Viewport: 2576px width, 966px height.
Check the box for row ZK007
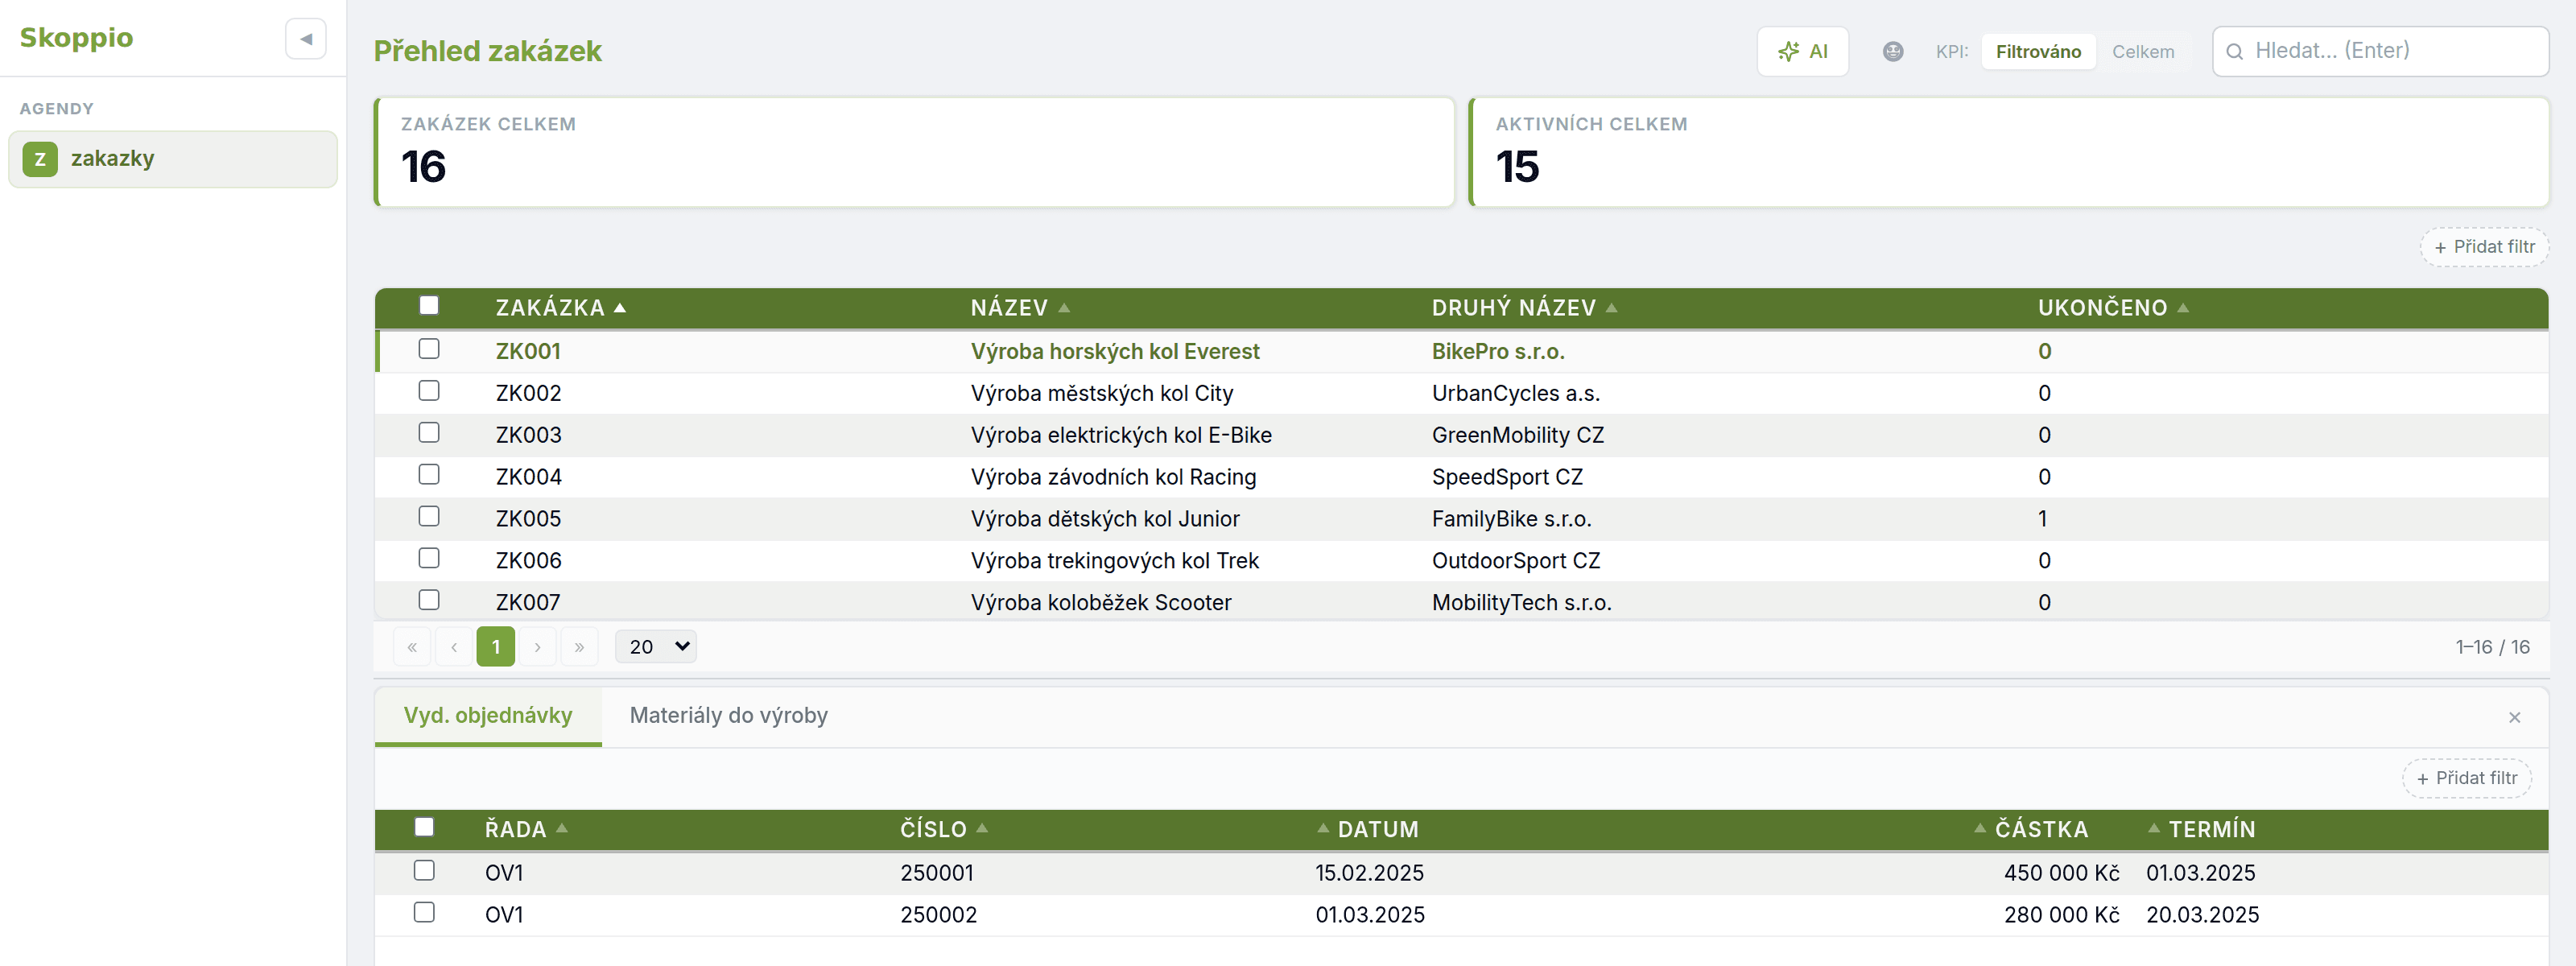point(429,601)
